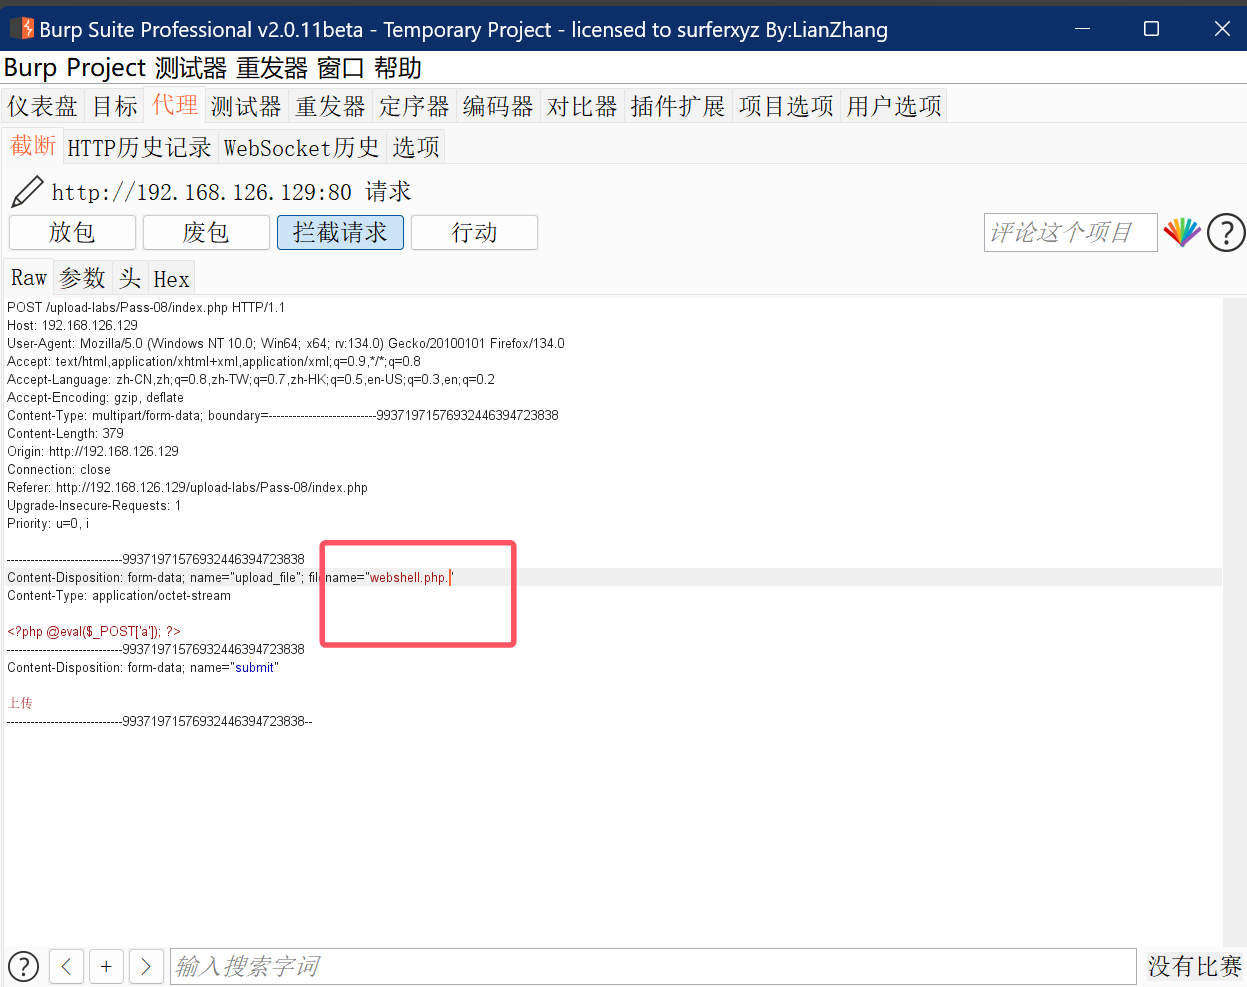The image size is (1247, 987).
Task: Open the proxy 选项 sub-tab
Action: pyautogui.click(x=416, y=147)
